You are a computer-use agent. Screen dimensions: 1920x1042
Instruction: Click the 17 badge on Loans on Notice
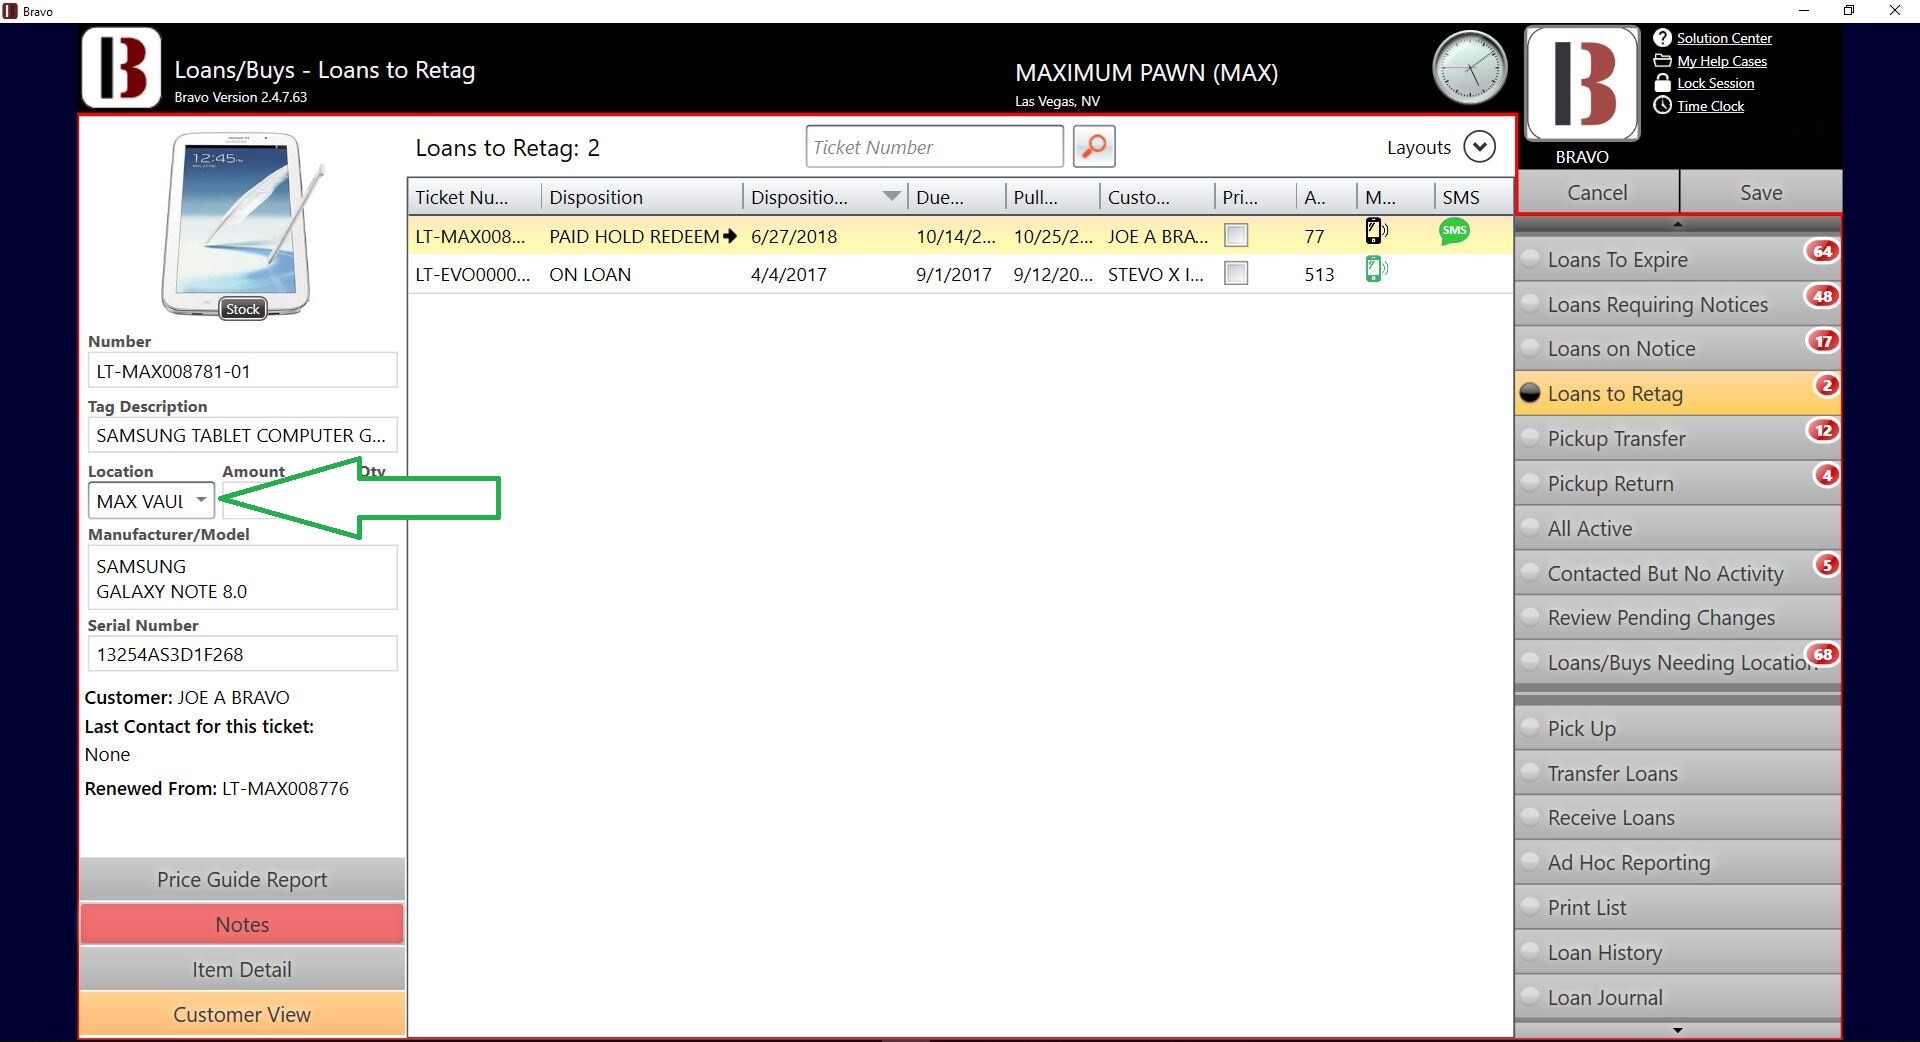point(1823,341)
